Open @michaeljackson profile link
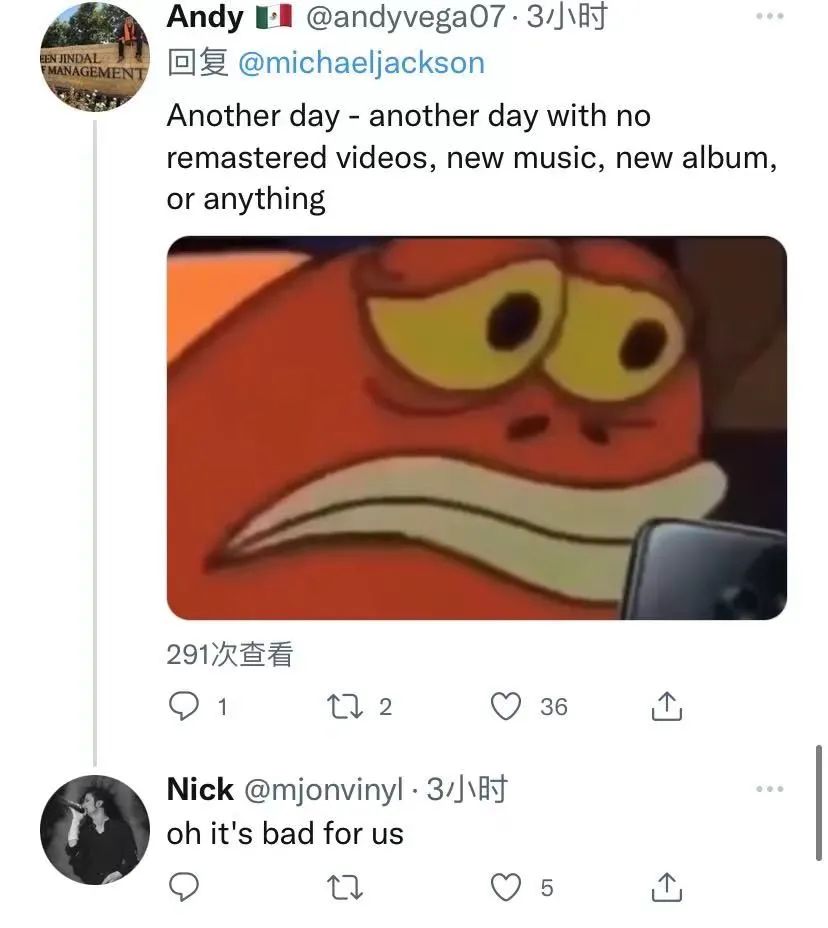The image size is (828, 928). pyautogui.click(x=361, y=63)
